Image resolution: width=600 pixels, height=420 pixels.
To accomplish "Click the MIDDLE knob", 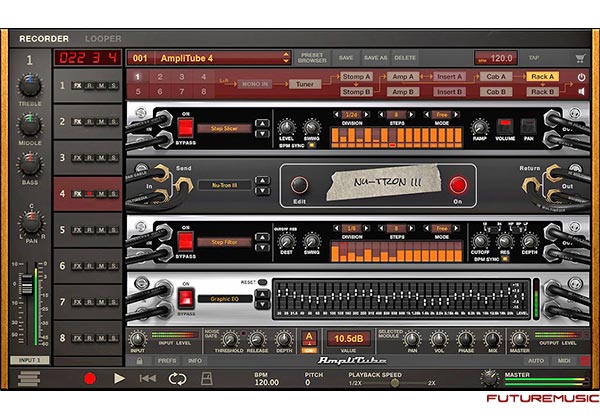I will click(30, 125).
